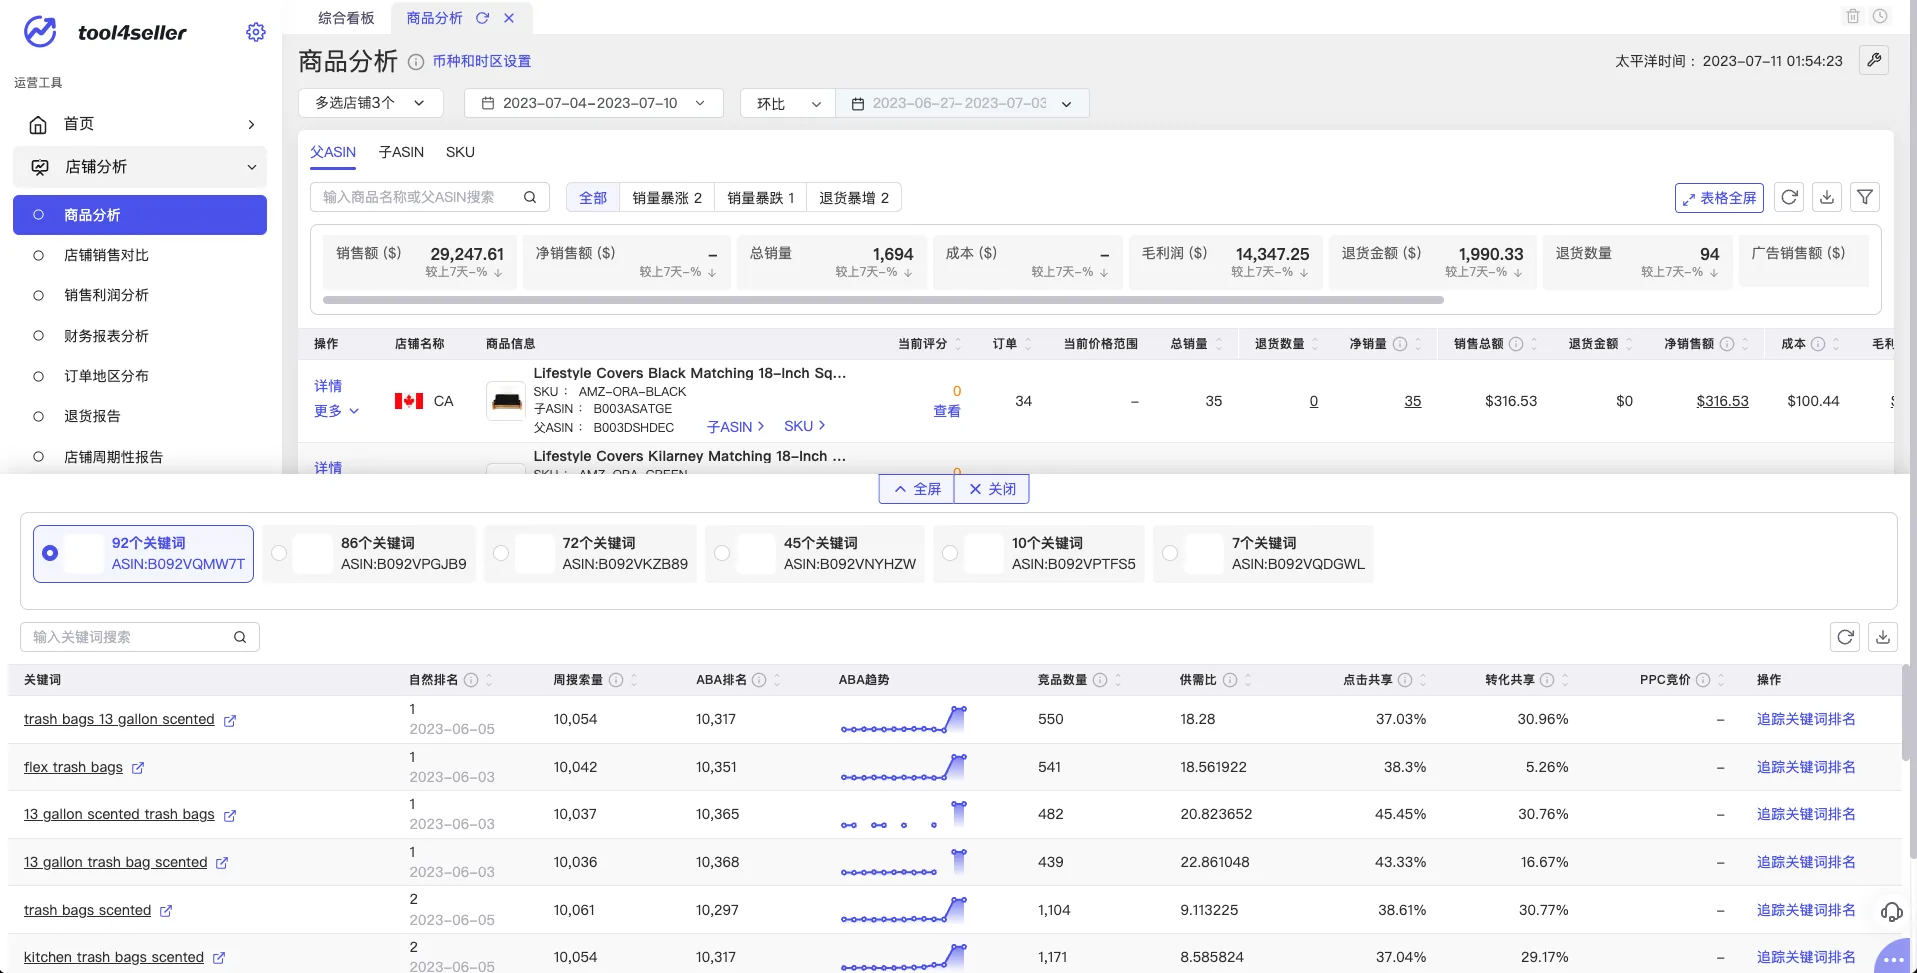Filter by 销量暴涨 2
This screenshot has width=1917, height=973.
667,198
